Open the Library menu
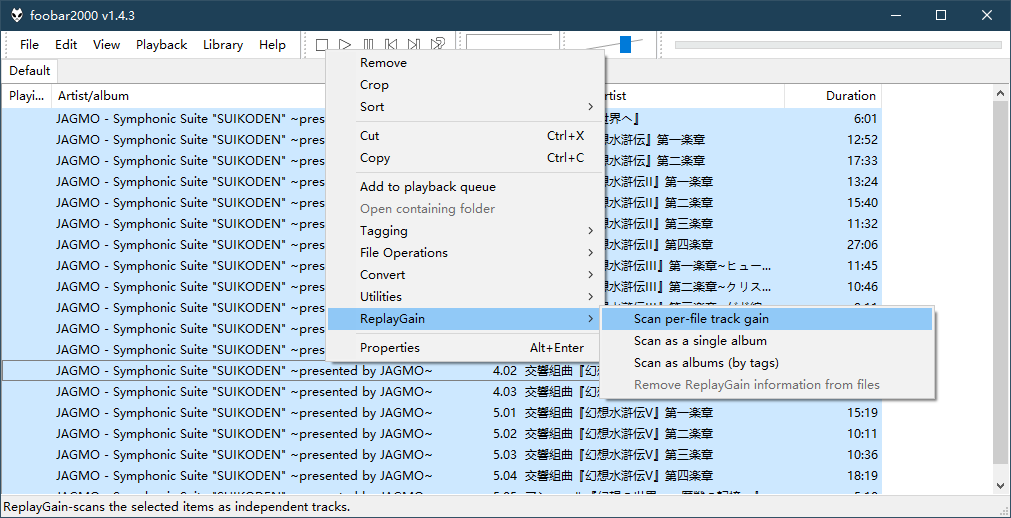 [x=222, y=45]
